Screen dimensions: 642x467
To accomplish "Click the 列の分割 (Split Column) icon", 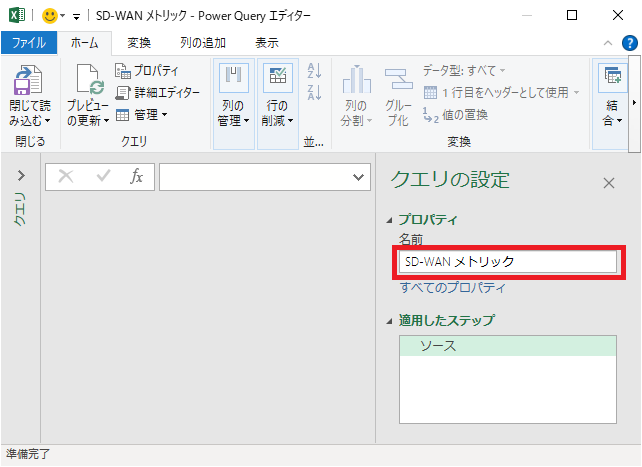I will tap(356, 79).
